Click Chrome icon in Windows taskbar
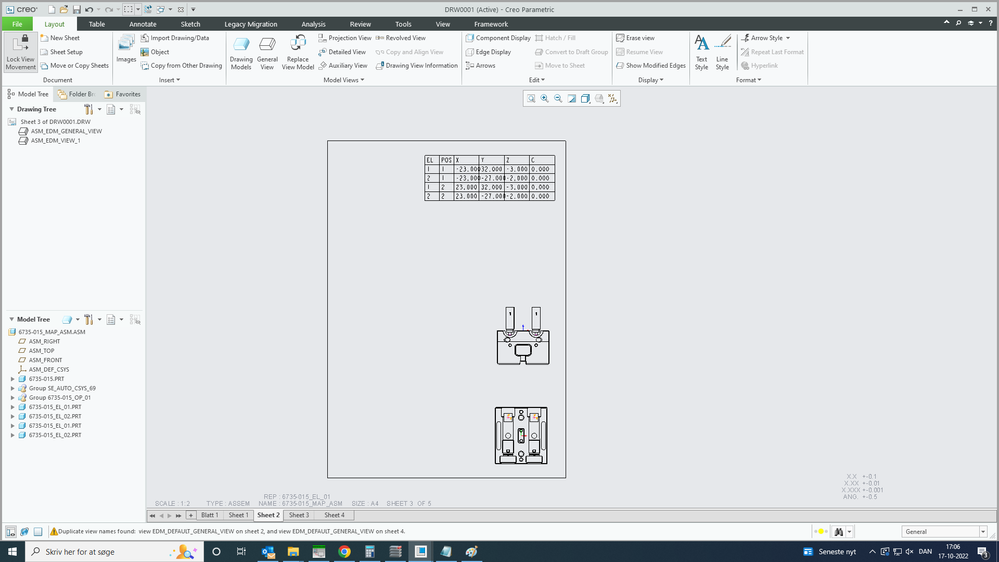Viewport: 999px width, 562px height. (344, 551)
